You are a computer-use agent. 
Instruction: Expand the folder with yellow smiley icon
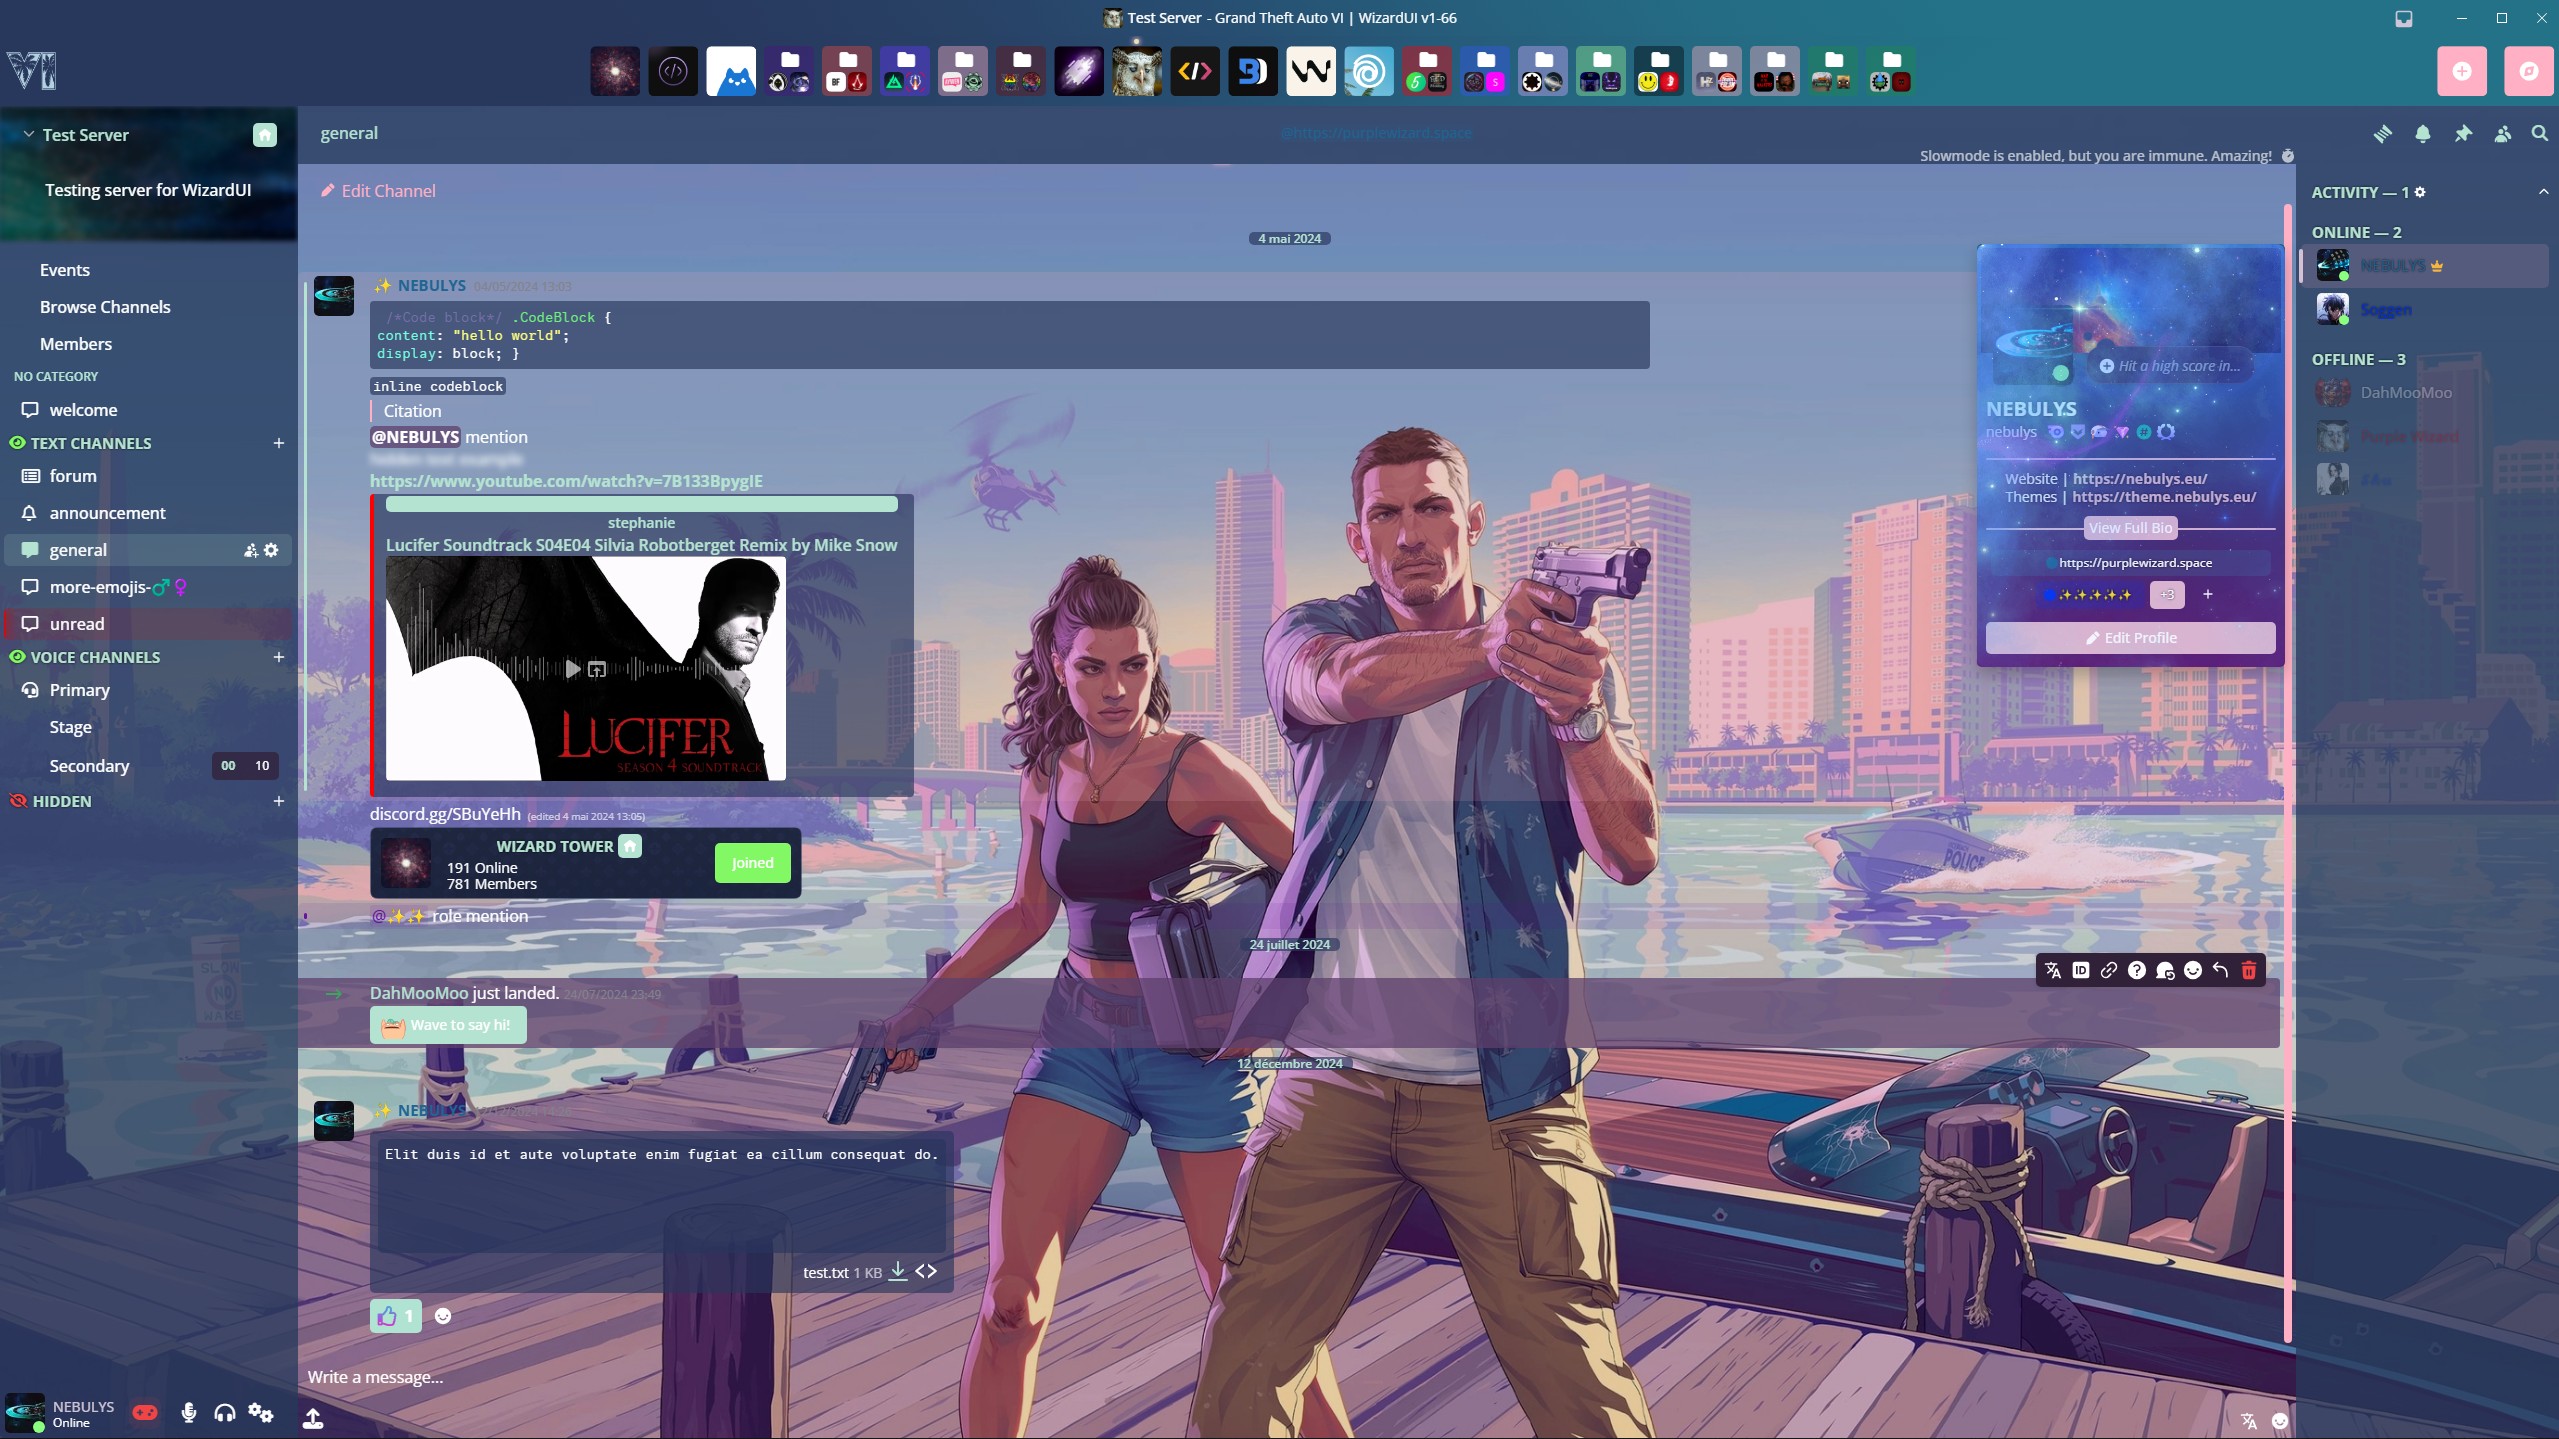click(1659, 71)
